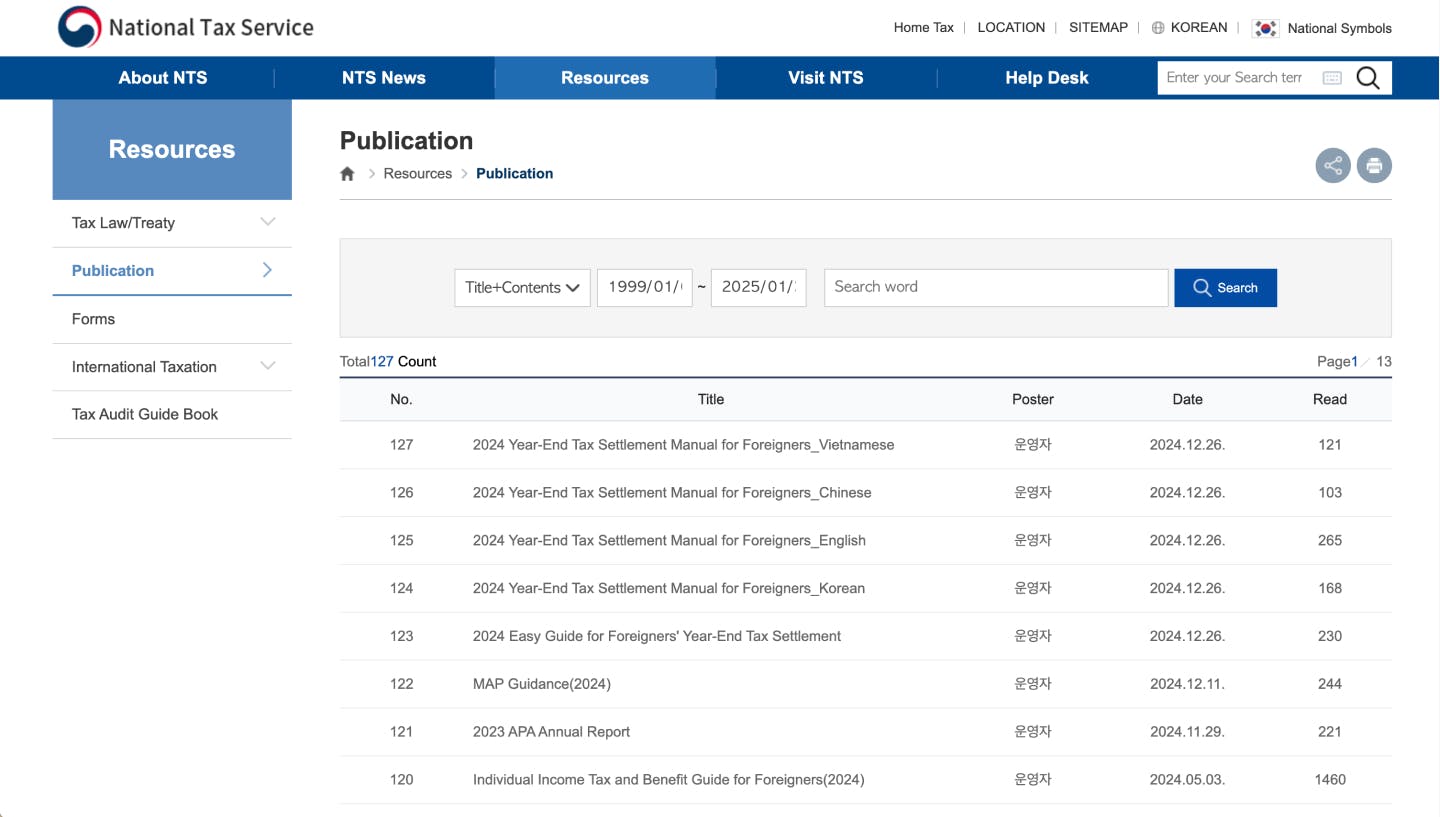Select Forms in the sidebar
This screenshot has width=1440, height=817.
pos(93,319)
